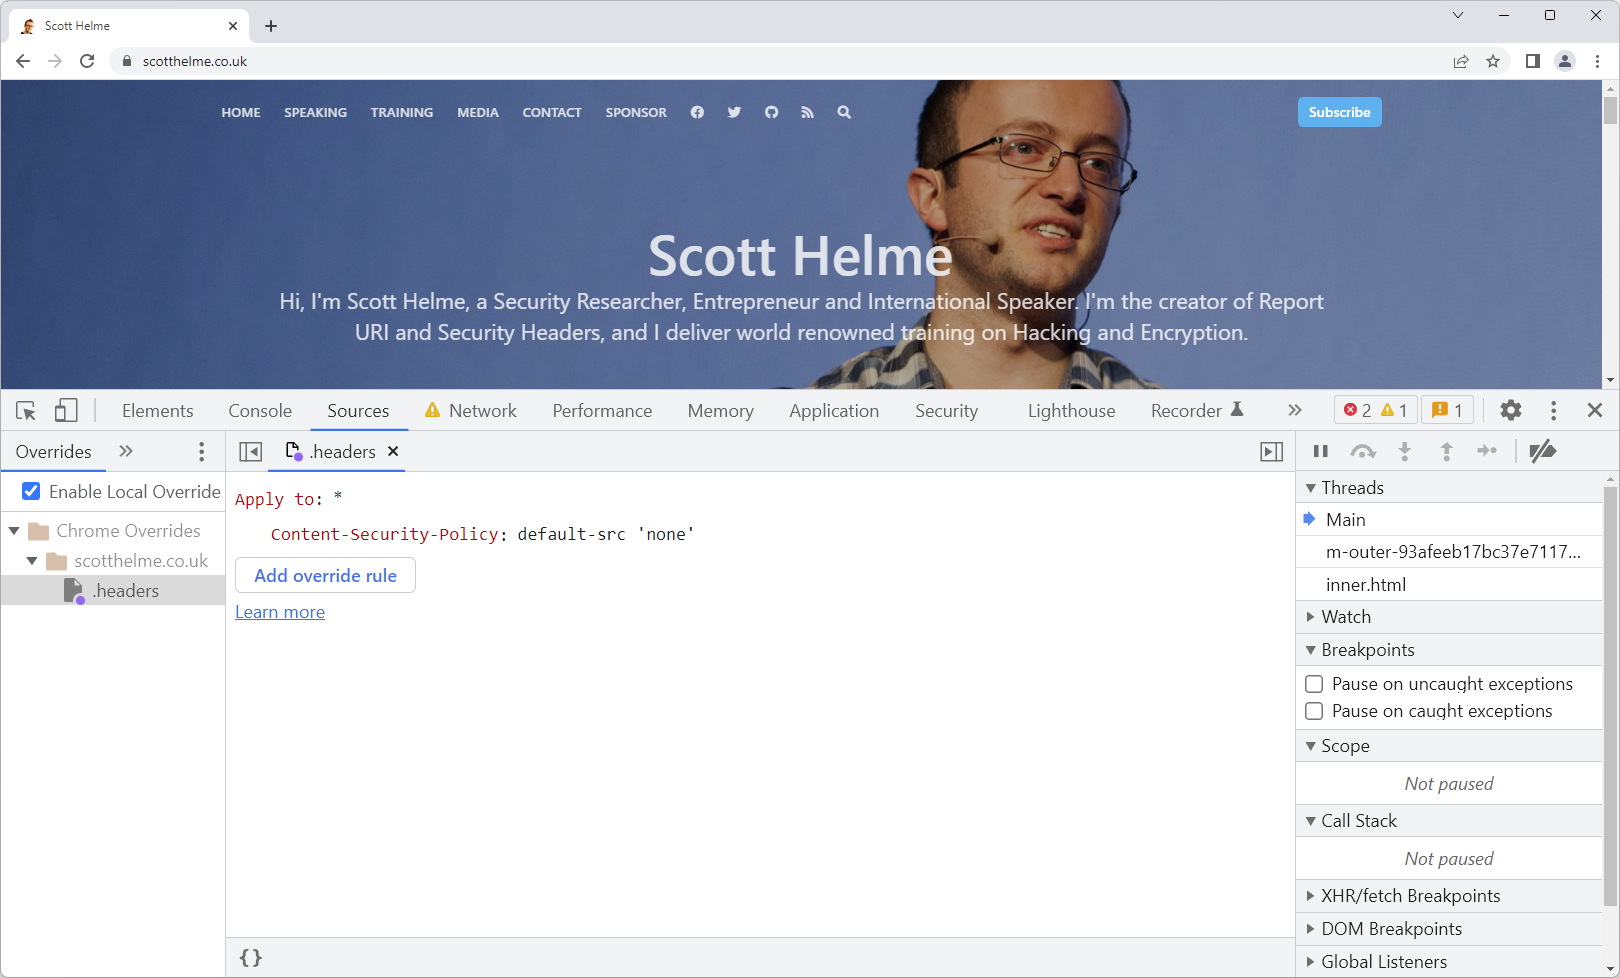Open the Lighthouse tab

1071,411
